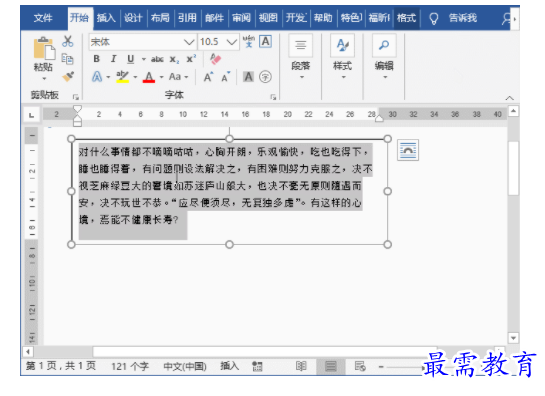The height and width of the screenshot is (396, 545).
Task: Click the 插入 insert mode indicator
Action: [x=229, y=366]
